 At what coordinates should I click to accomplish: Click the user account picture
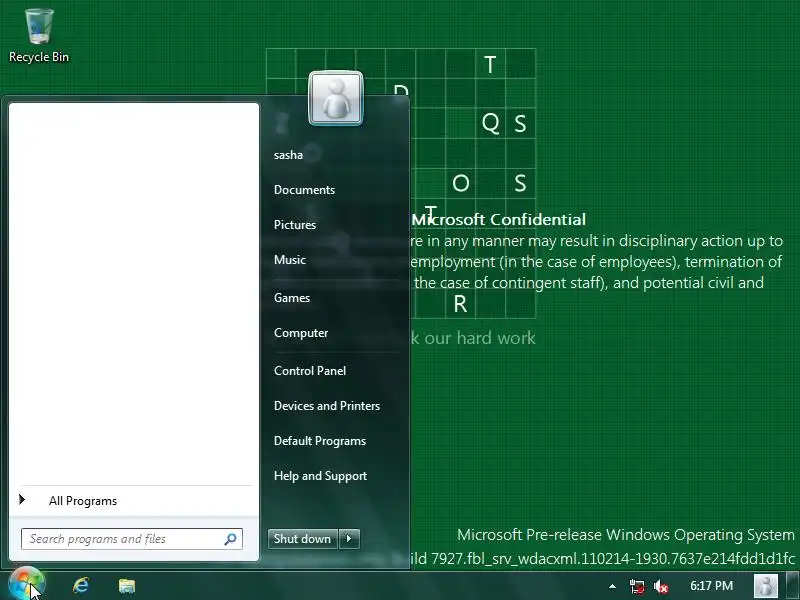tap(336, 98)
